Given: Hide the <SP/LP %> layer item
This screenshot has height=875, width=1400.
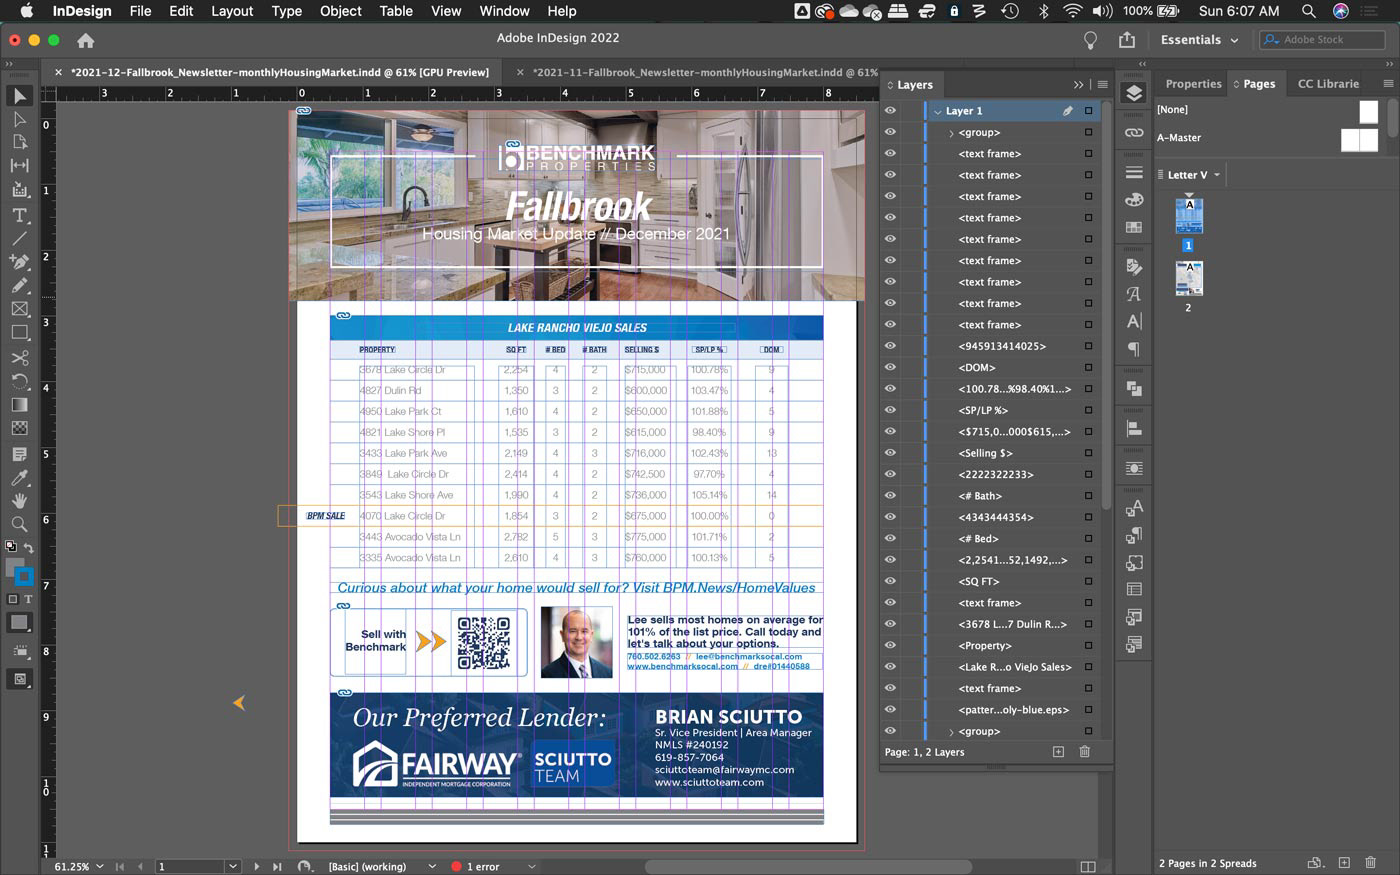Looking at the screenshot, I should [x=890, y=410].
